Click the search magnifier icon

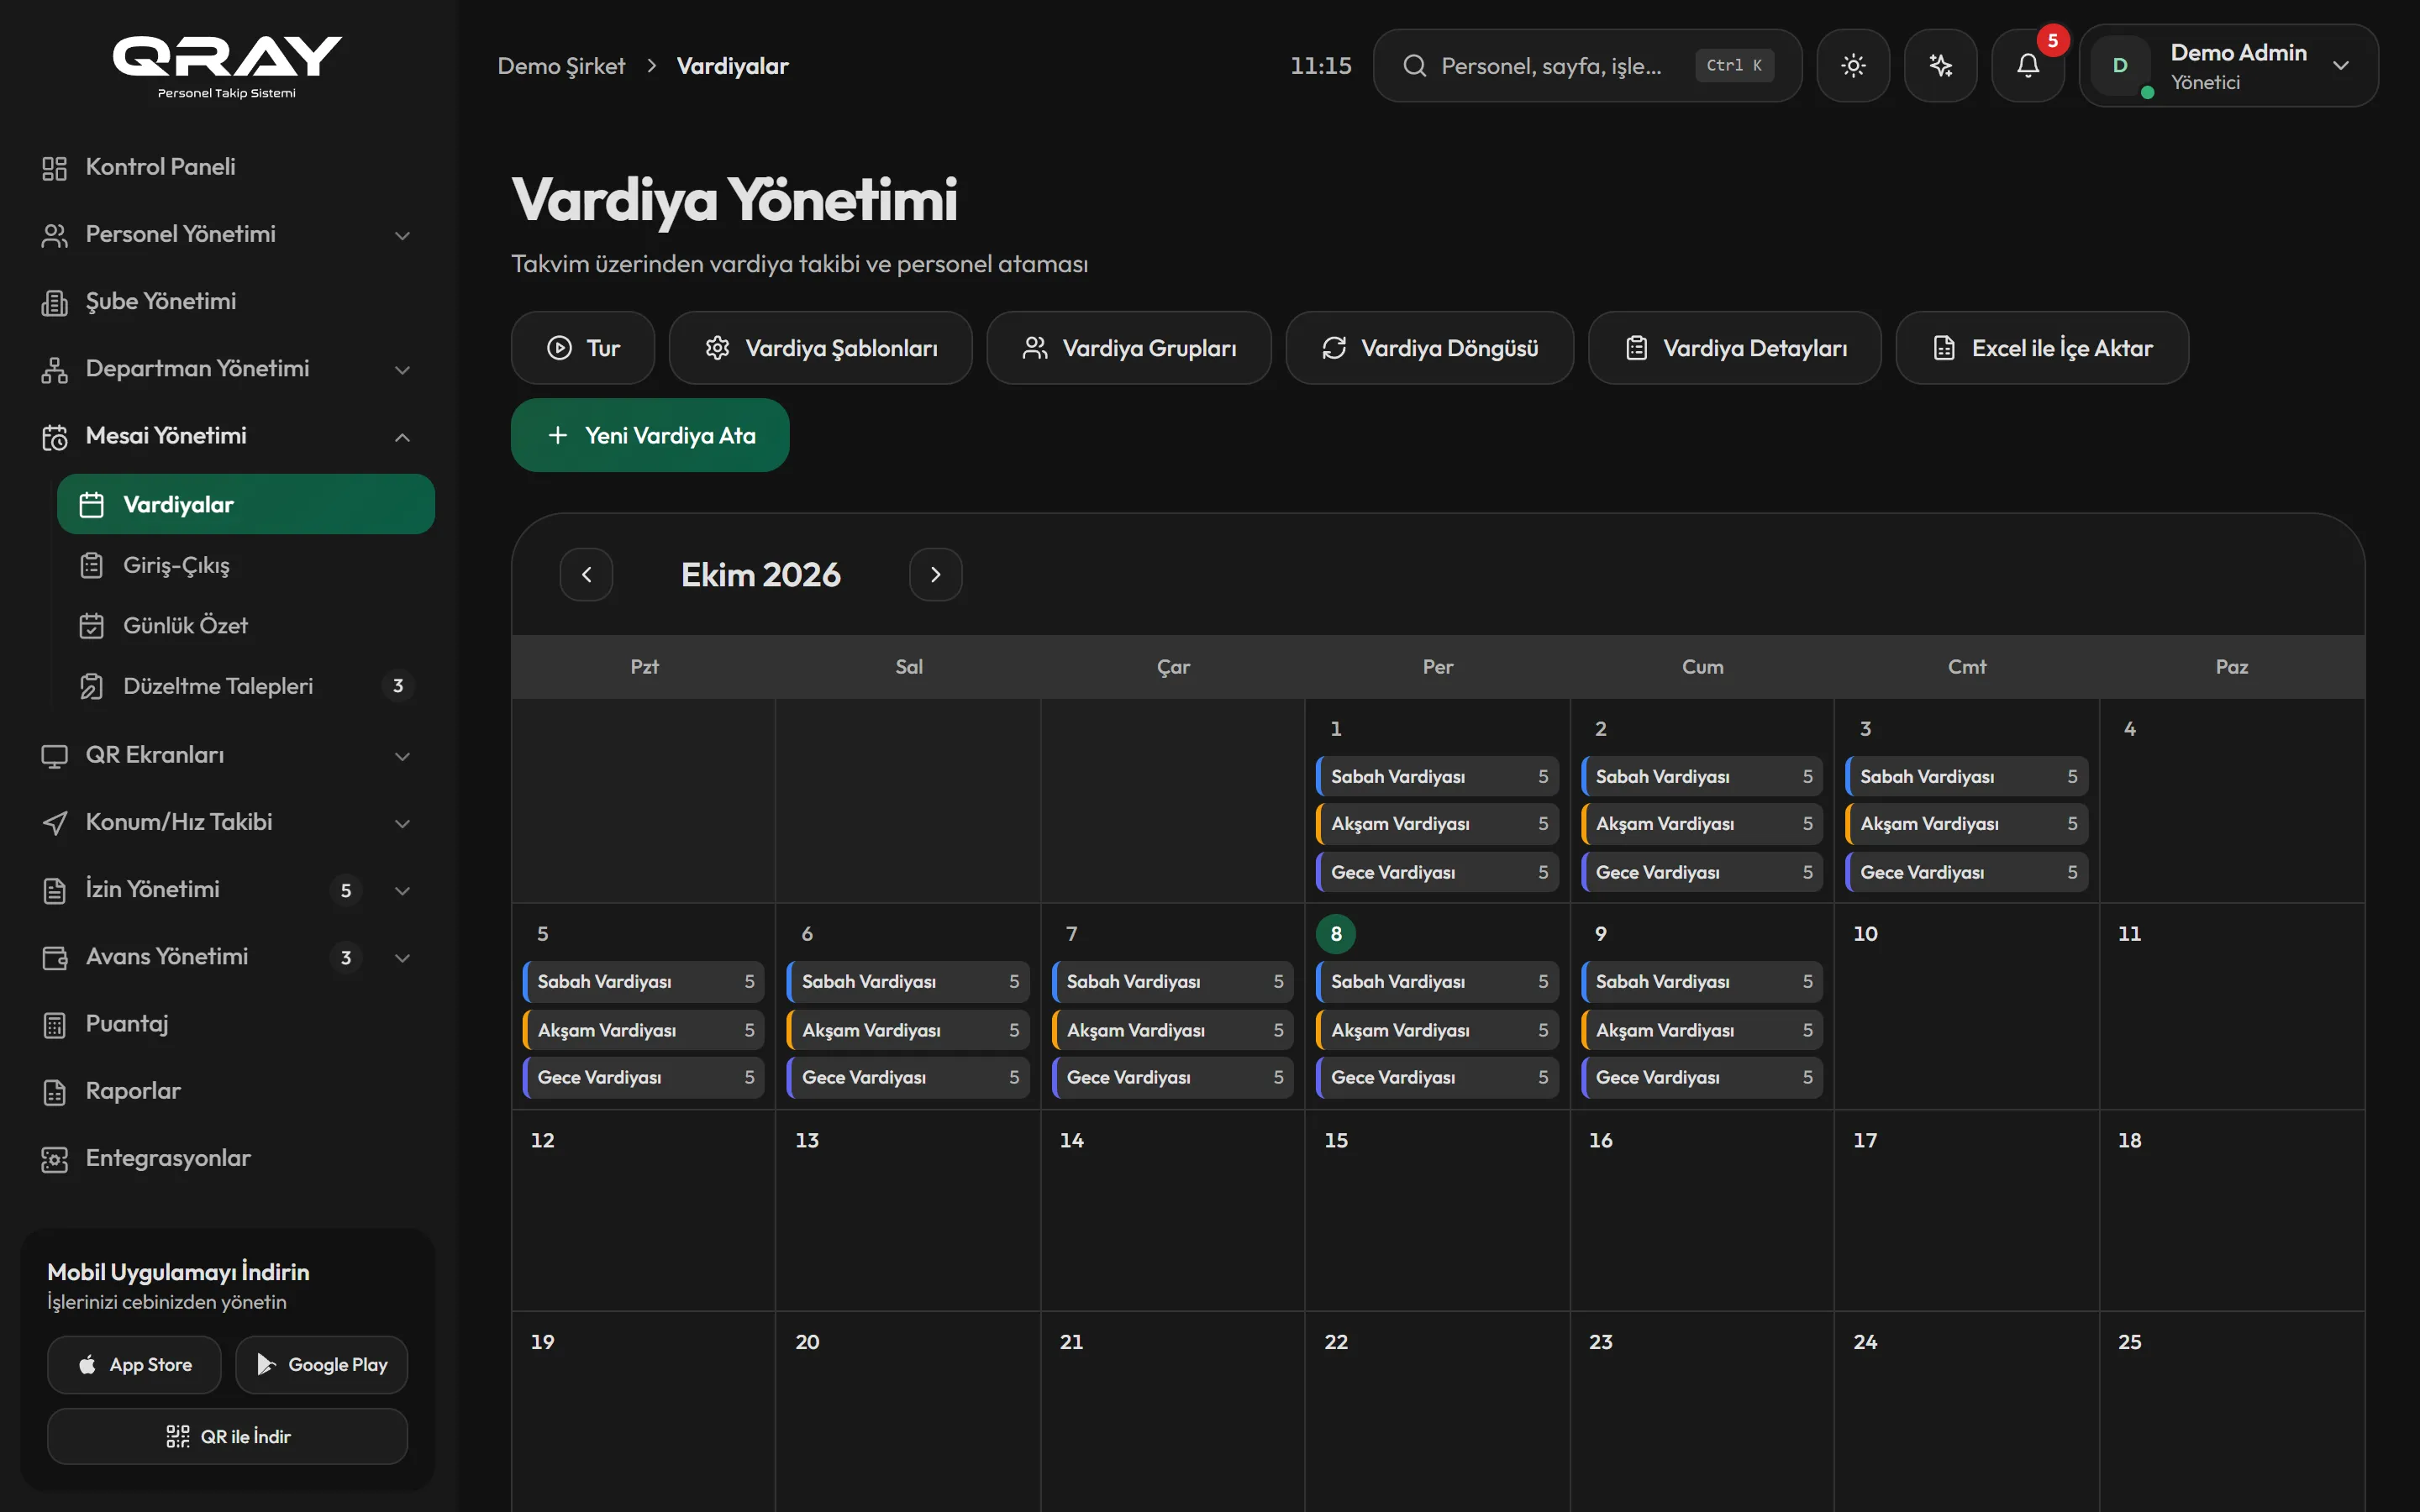pos(1414,66)
